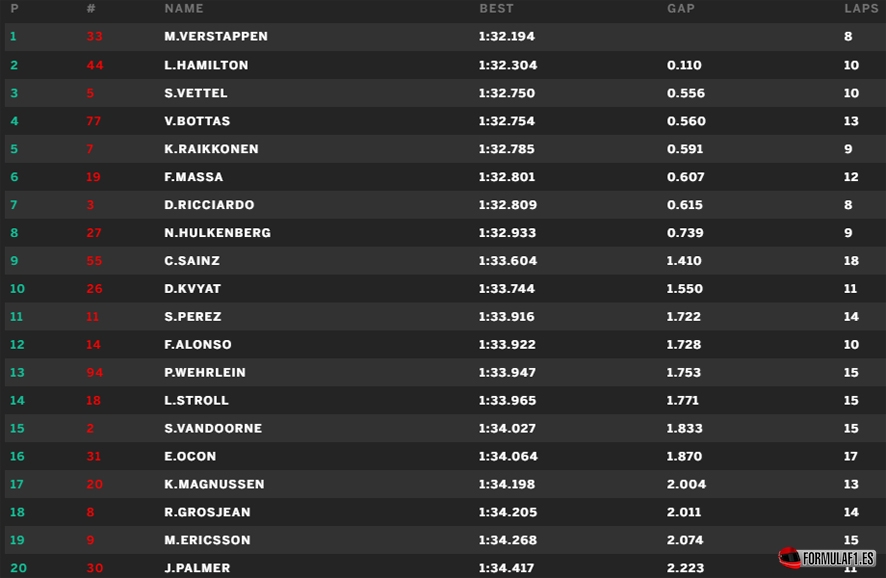This screenshot has height=578, width=886.
Task: Select D.RICCIARDO's name
Action: coord(209,205)
